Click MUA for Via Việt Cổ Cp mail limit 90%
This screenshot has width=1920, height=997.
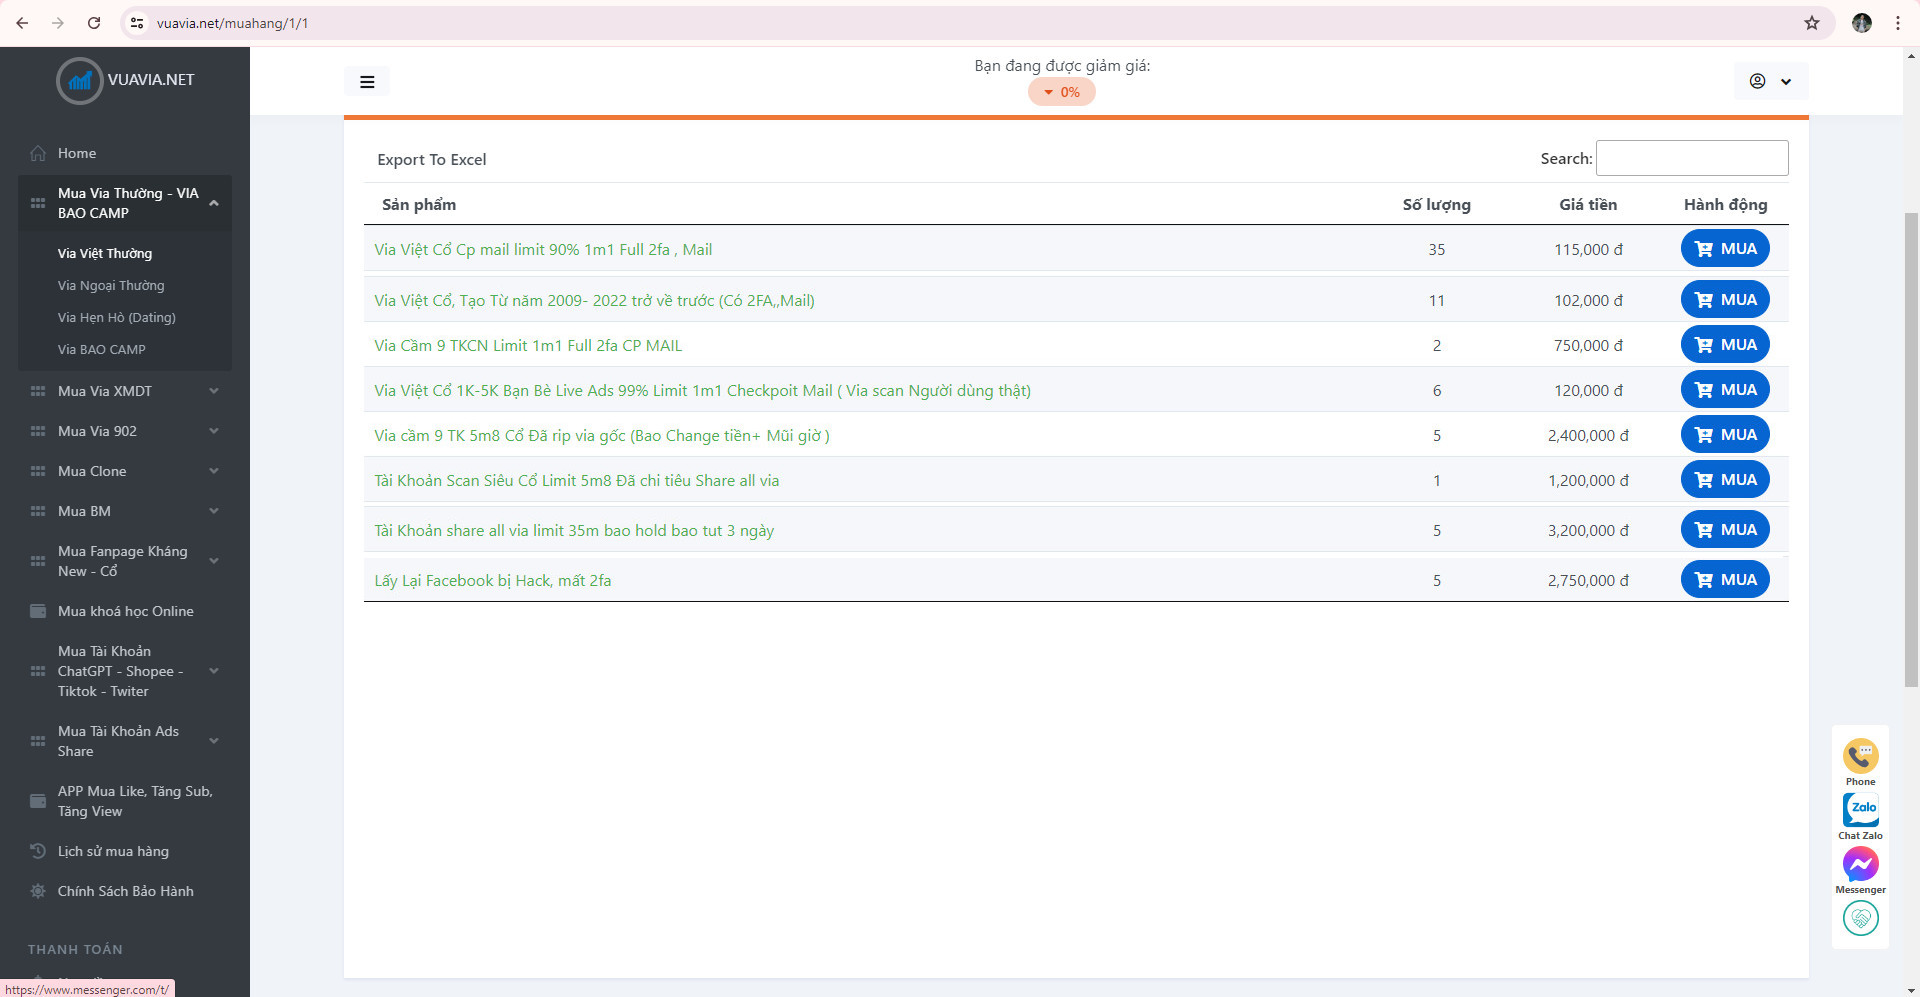tap(1725, 249)
